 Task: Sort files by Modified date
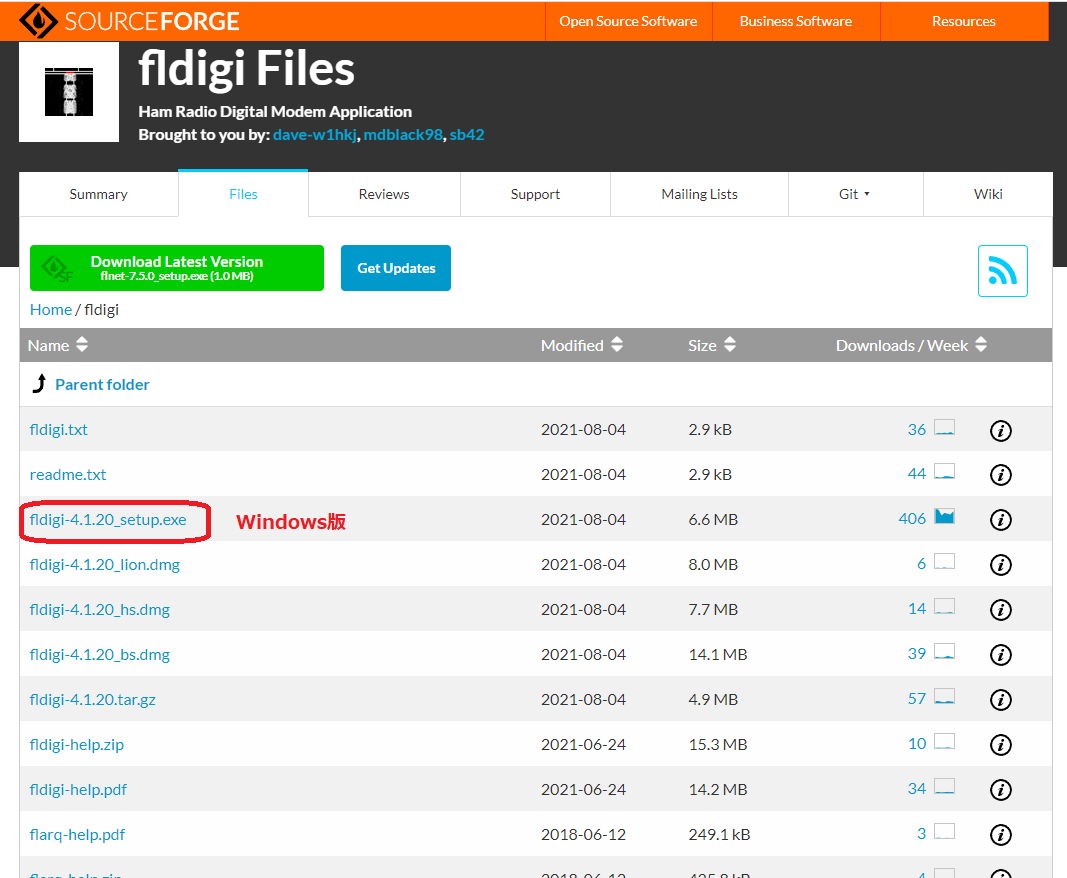click(582, 345)
